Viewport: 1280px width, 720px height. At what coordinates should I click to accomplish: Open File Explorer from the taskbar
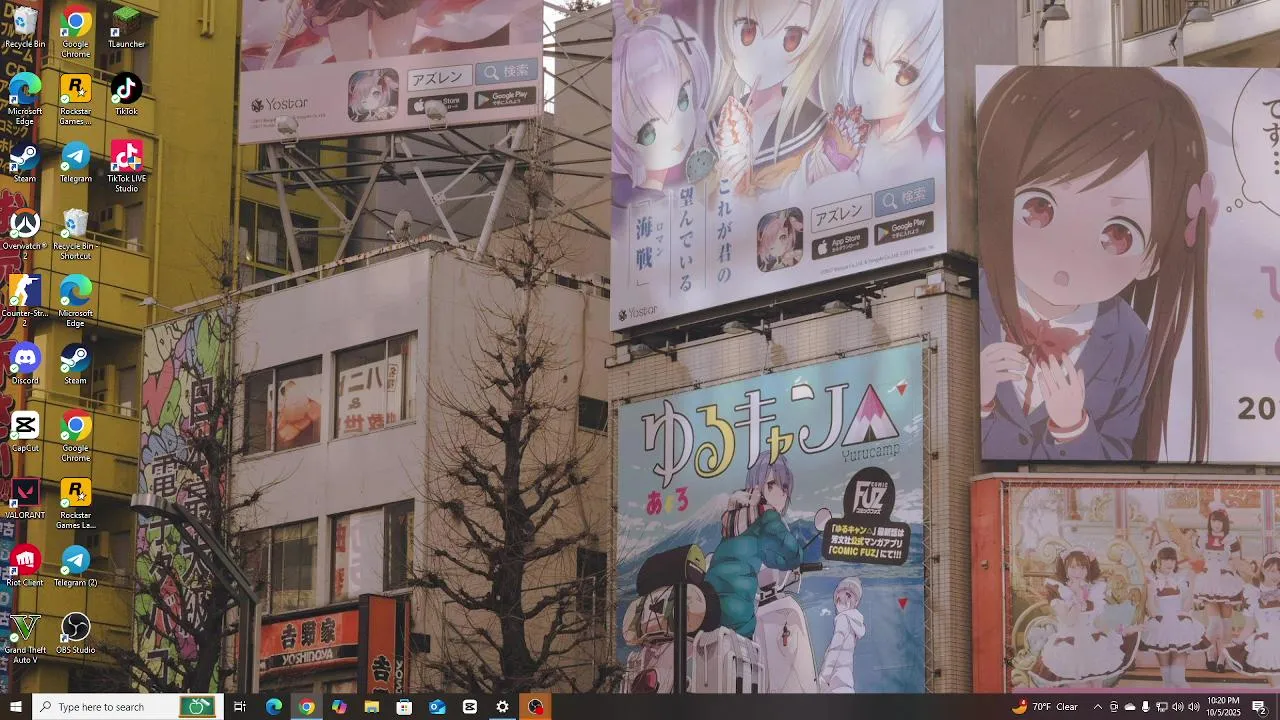pyautogui.click(x=372, y=707)
